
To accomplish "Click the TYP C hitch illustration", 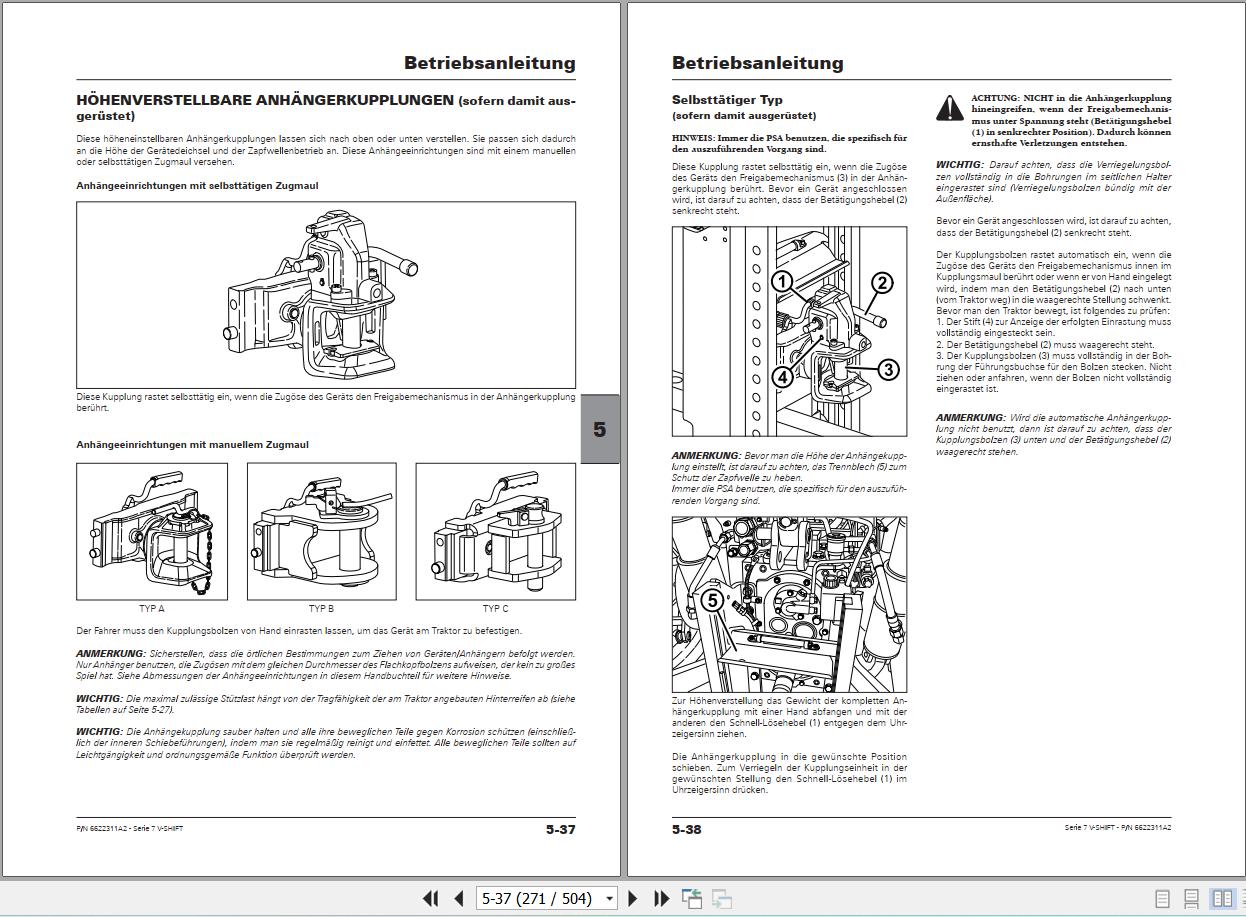I will (x=496, y=531).
